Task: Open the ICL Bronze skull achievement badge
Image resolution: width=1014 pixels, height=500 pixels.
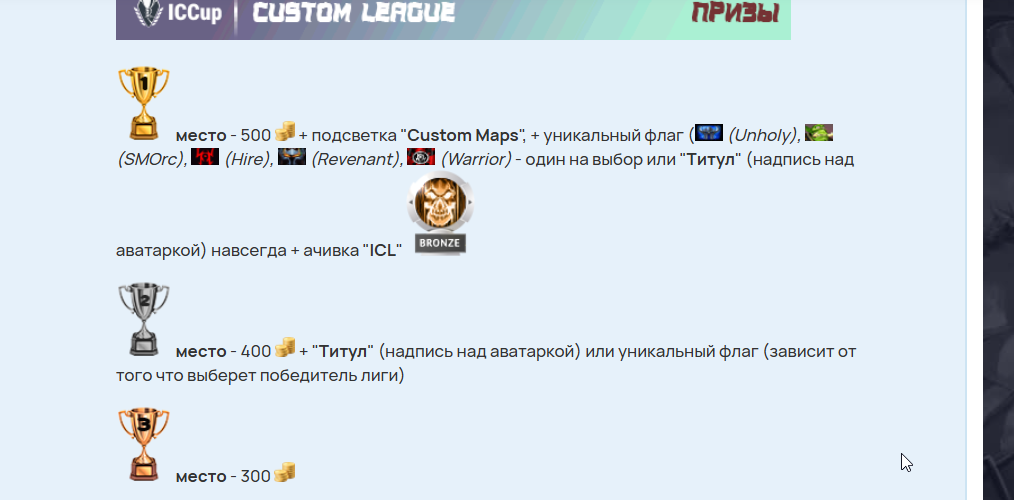Action: (x=440, y=213)
